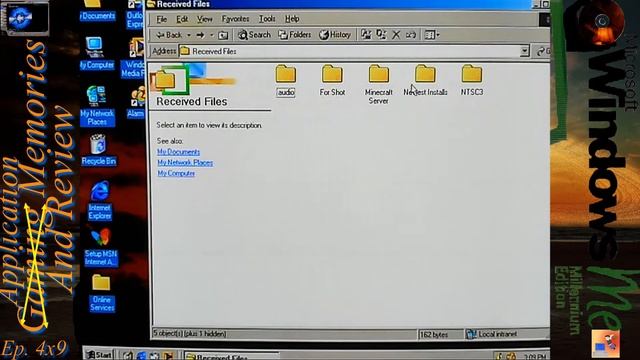Launch Outlook Express from quick launch
The width and height of the screenshot is (640, 360).
[x=154, y=356]
